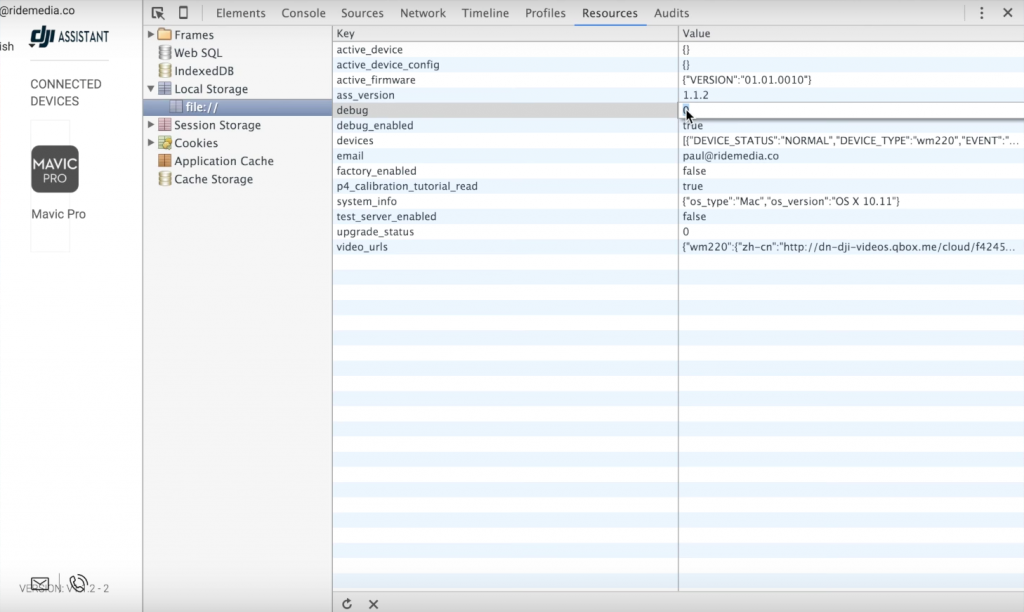Collapse the Local Storage tree node
Image resolution: width=1024 pixels, height=612 pixels.
(151, 89)
